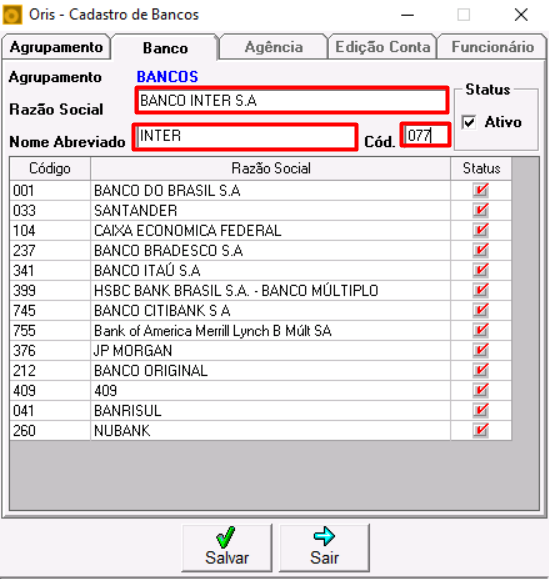Click code cell 041
Screen dimensions: 549x579
[50, 410]
